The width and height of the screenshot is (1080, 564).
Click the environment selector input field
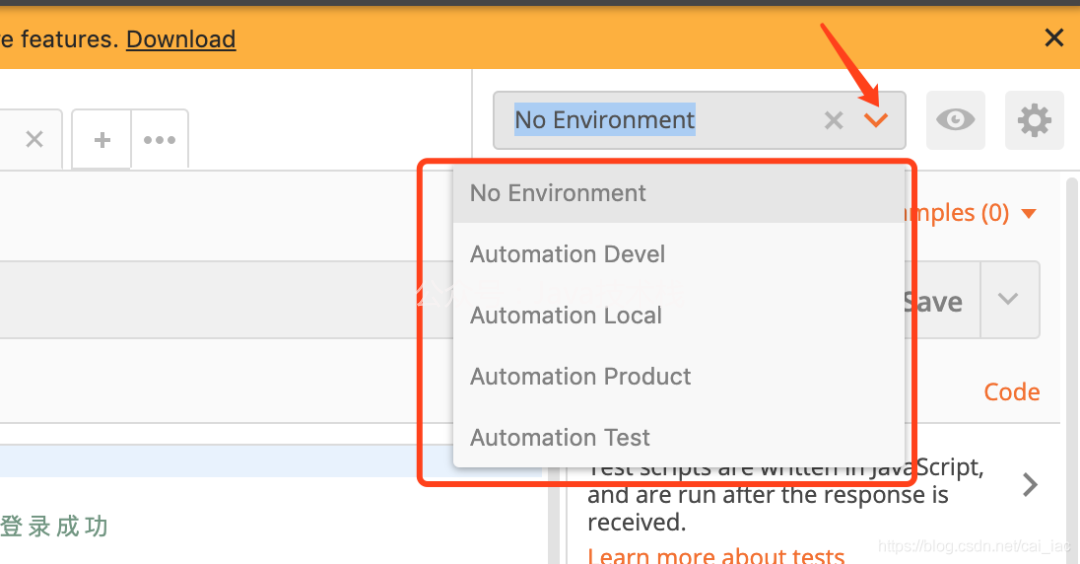pos(699,121)
